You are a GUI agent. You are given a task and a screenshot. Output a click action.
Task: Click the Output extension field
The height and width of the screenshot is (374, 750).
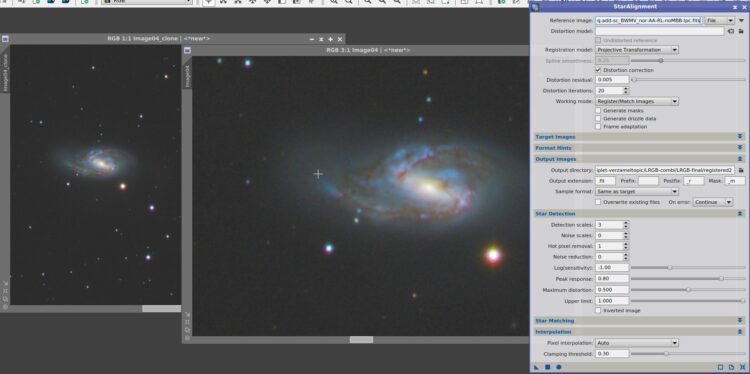tap(605, 181)
